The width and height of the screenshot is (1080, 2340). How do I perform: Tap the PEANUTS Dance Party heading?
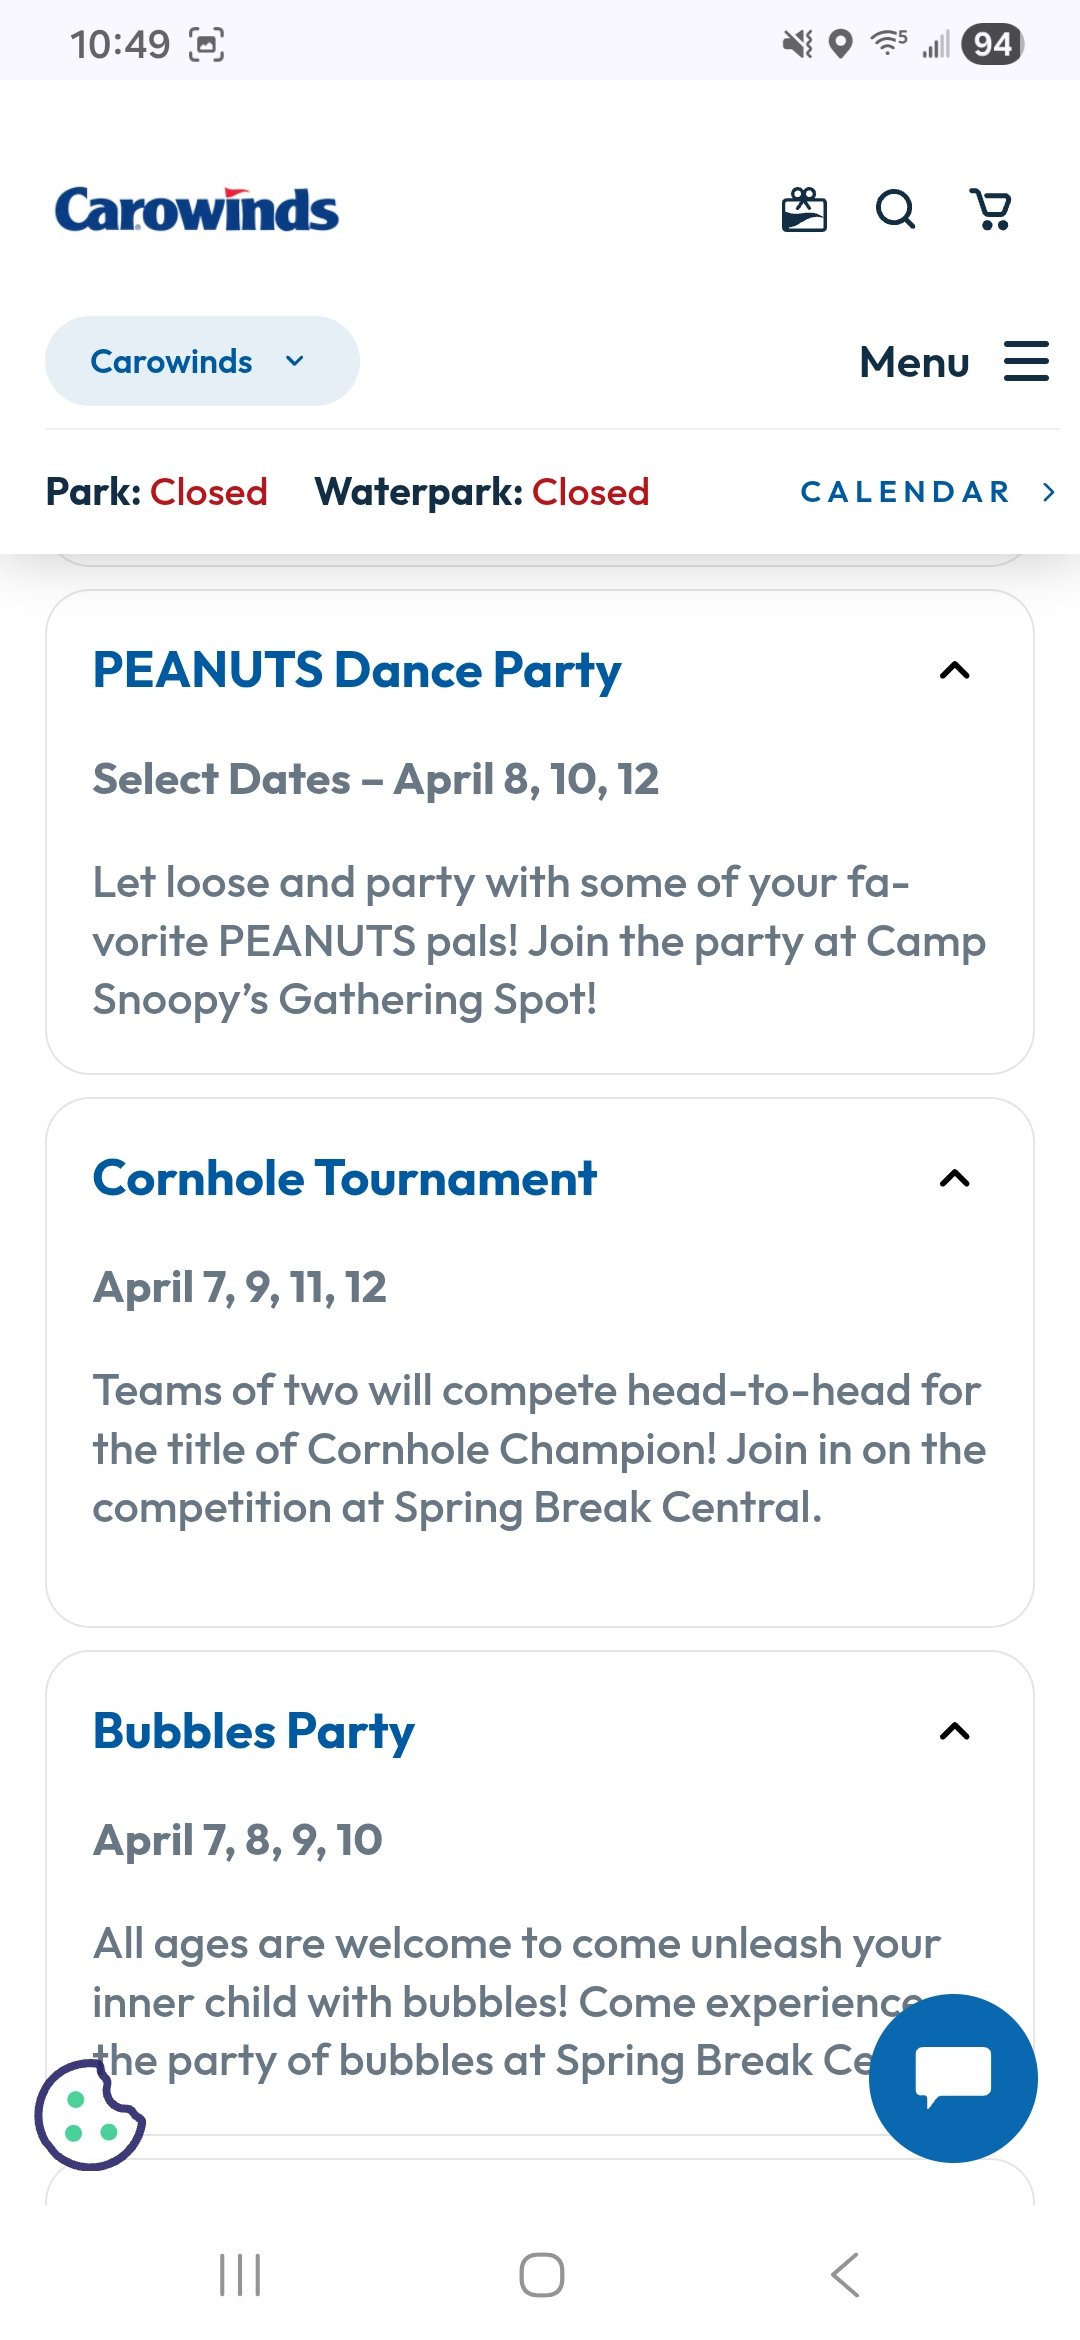pos(357,670)
